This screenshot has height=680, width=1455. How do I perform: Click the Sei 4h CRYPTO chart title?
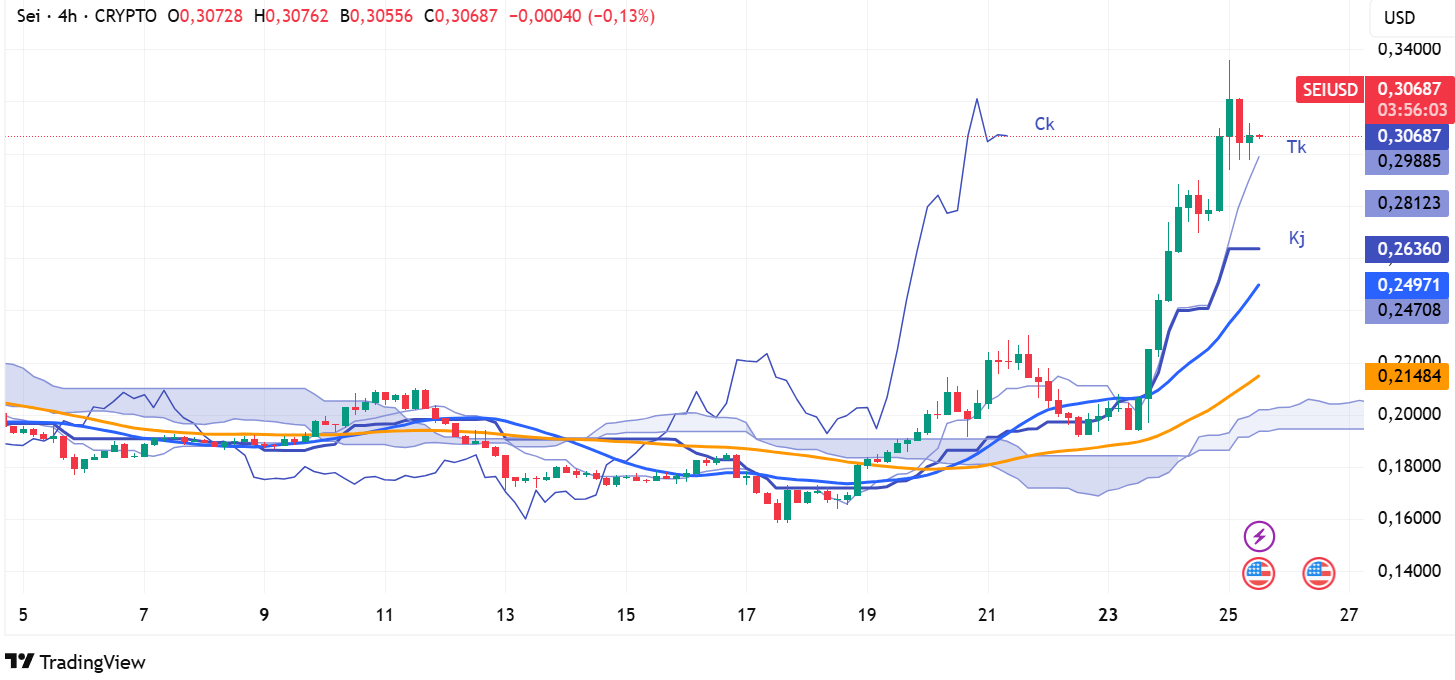pos(87,16)
